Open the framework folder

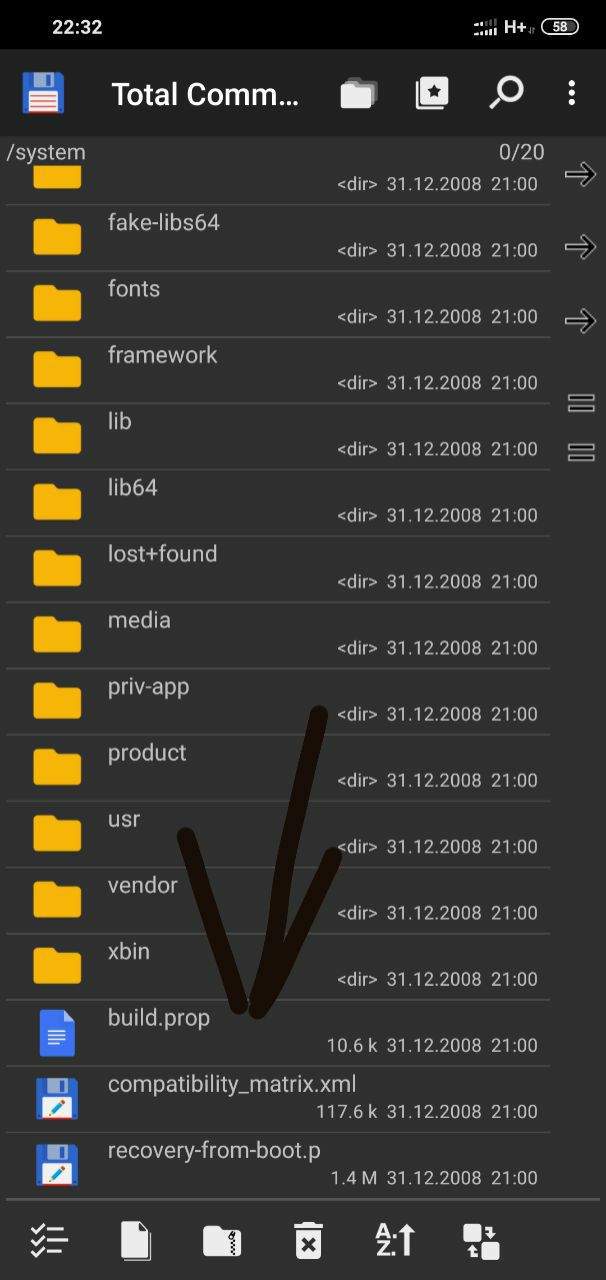(x=278, y=370)
